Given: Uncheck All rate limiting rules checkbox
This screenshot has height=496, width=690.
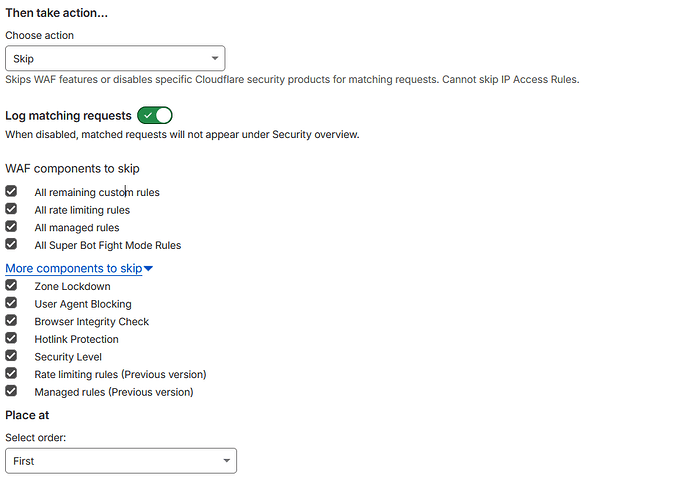Looking at the screenshot, I should pyautogui.click(x=11, y=209).
